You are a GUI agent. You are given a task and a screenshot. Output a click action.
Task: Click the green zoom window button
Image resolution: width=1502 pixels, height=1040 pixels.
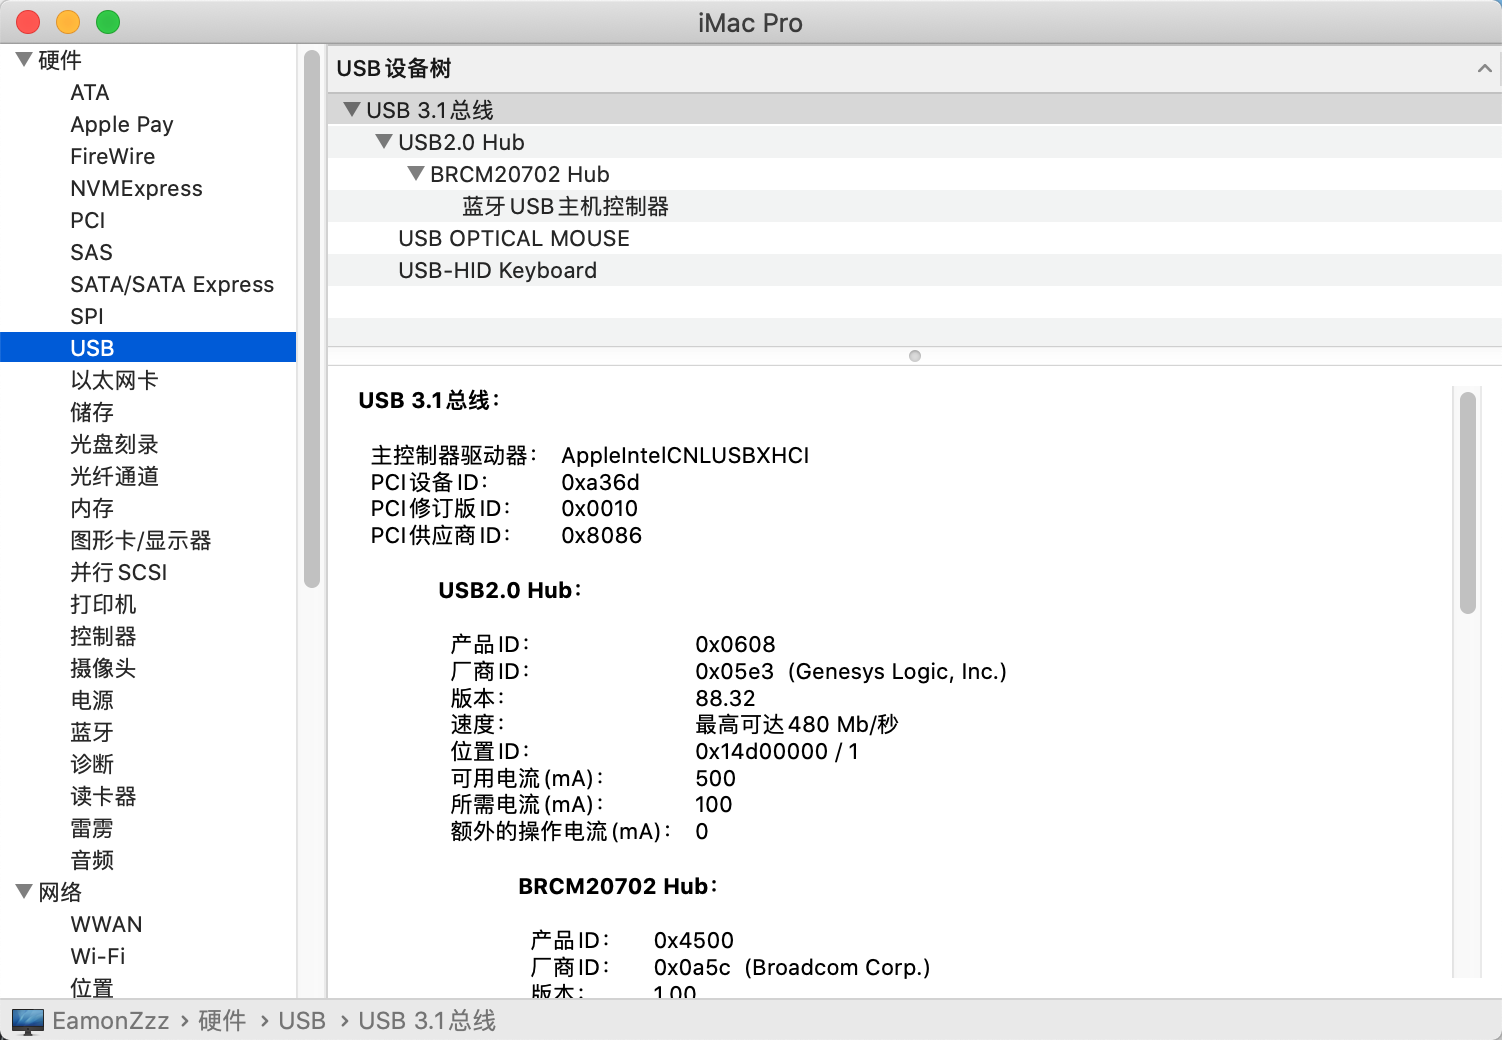click(108, 22)
